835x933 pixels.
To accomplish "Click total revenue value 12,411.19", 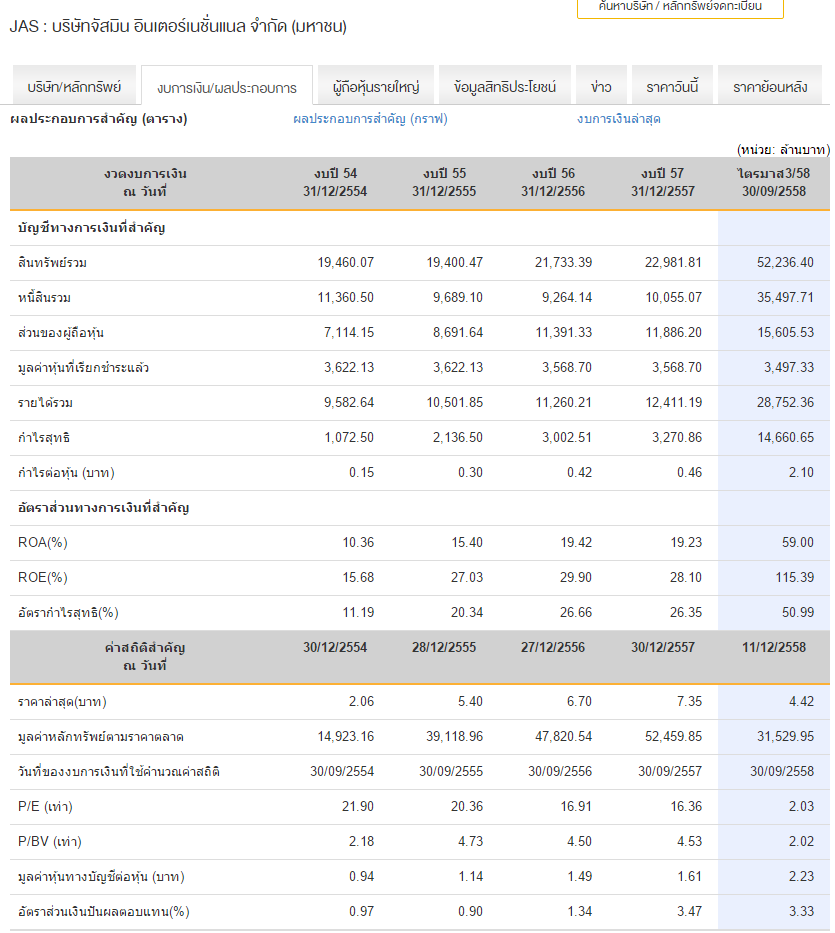I will click(674, 403).
